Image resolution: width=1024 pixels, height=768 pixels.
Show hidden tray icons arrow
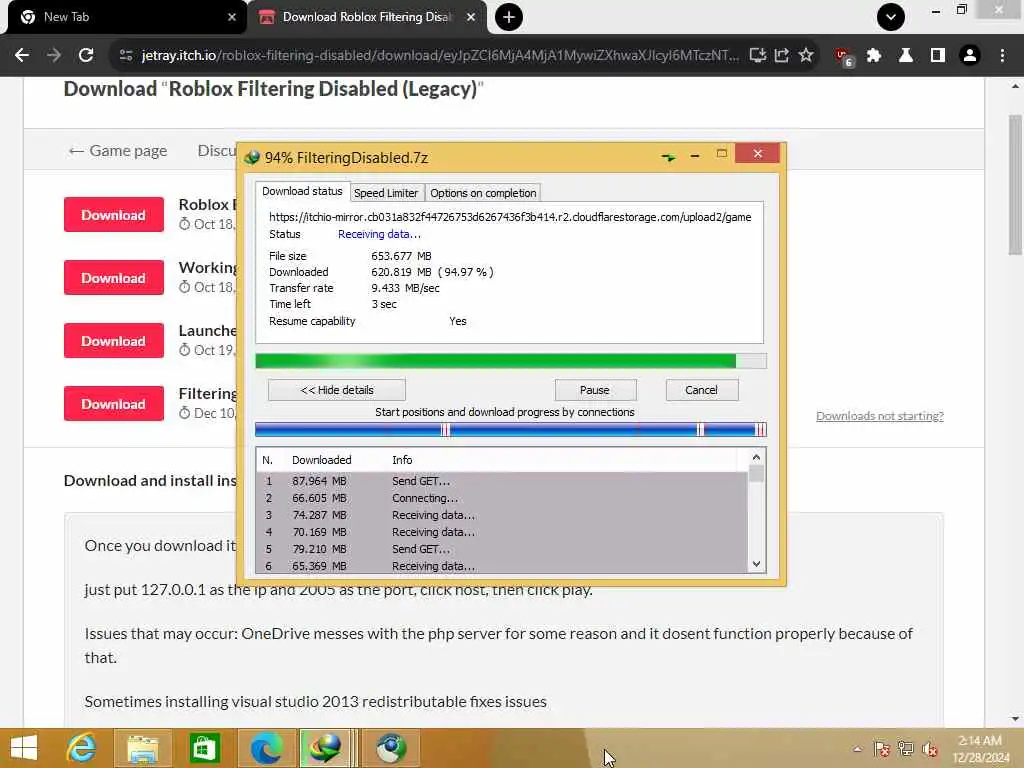coord(857,749)
